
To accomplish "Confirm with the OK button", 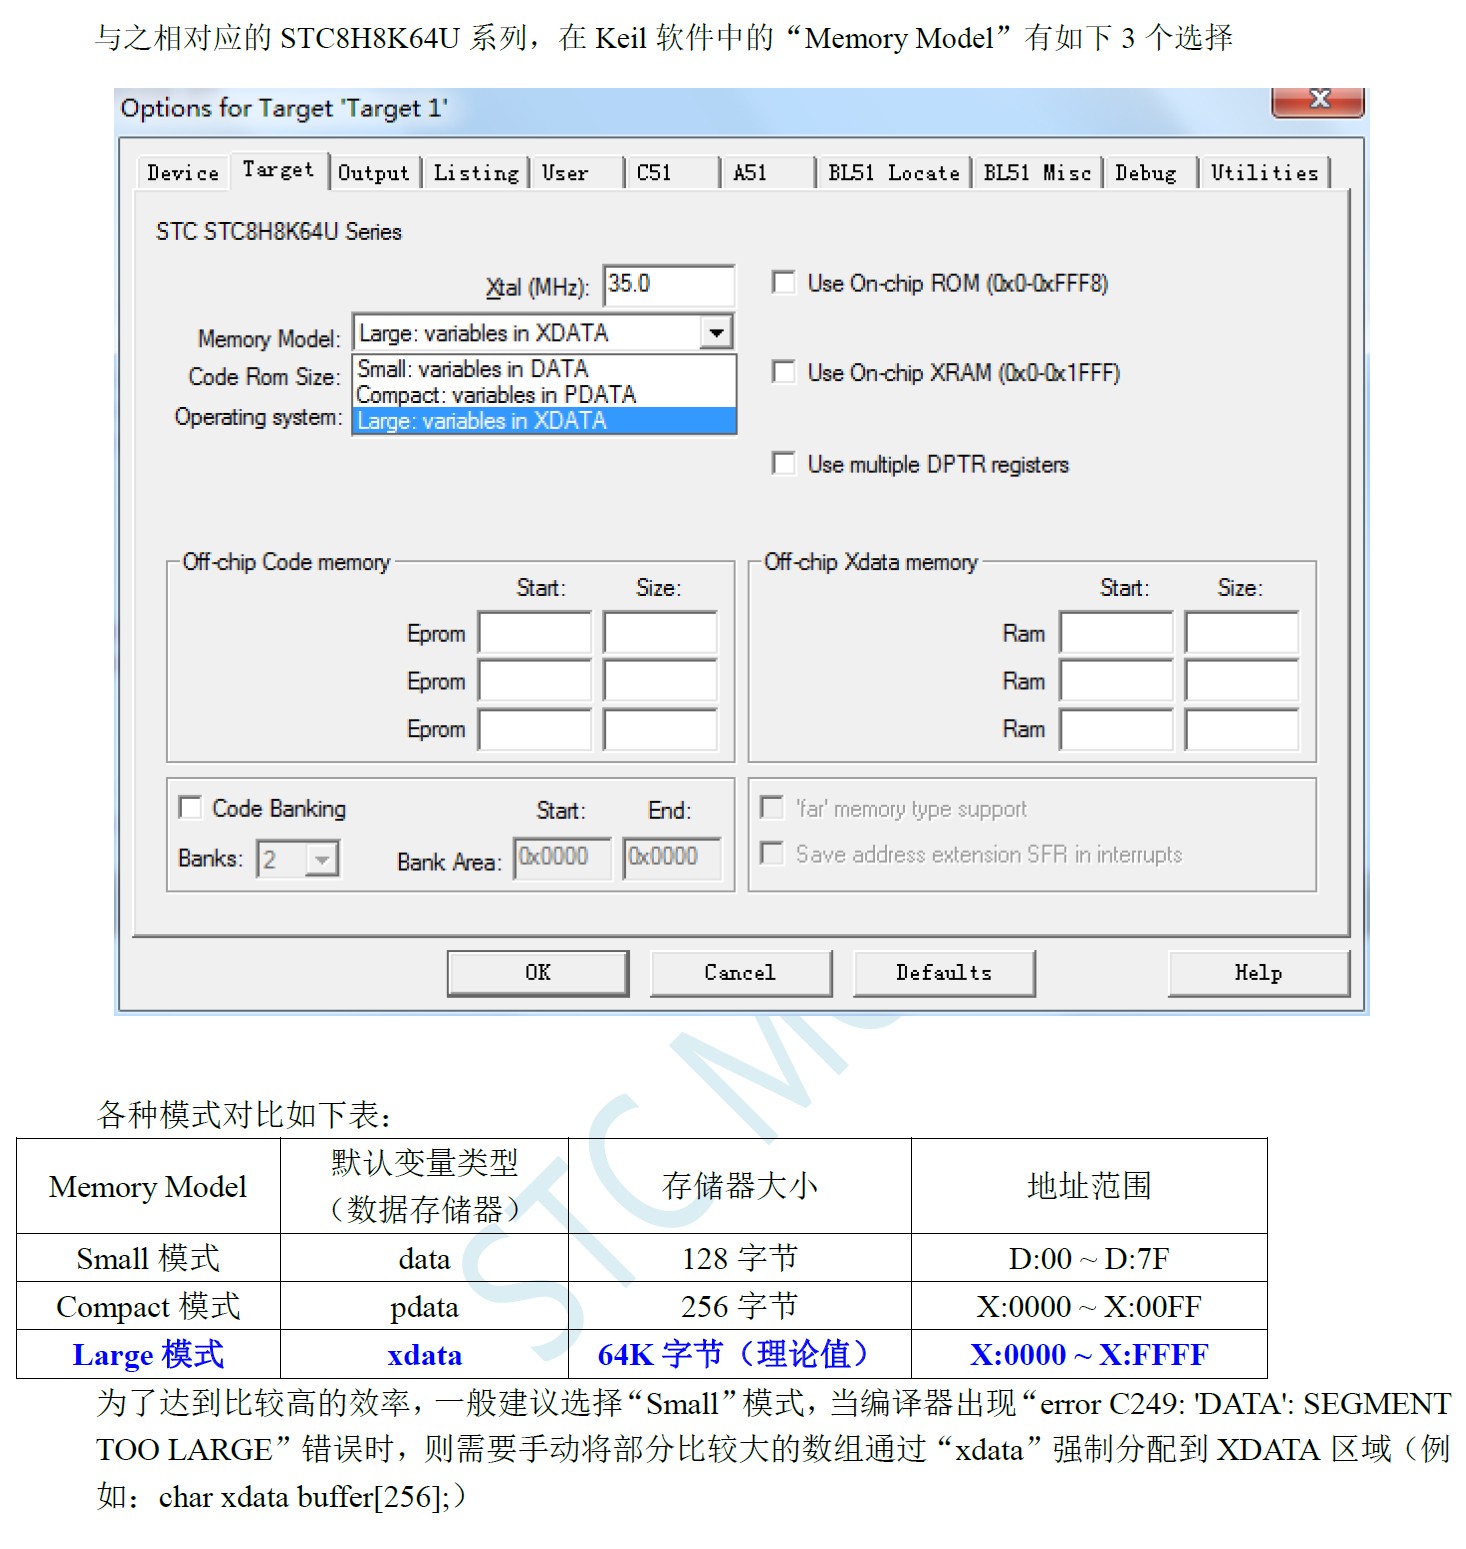I will [x=538, y=972].
